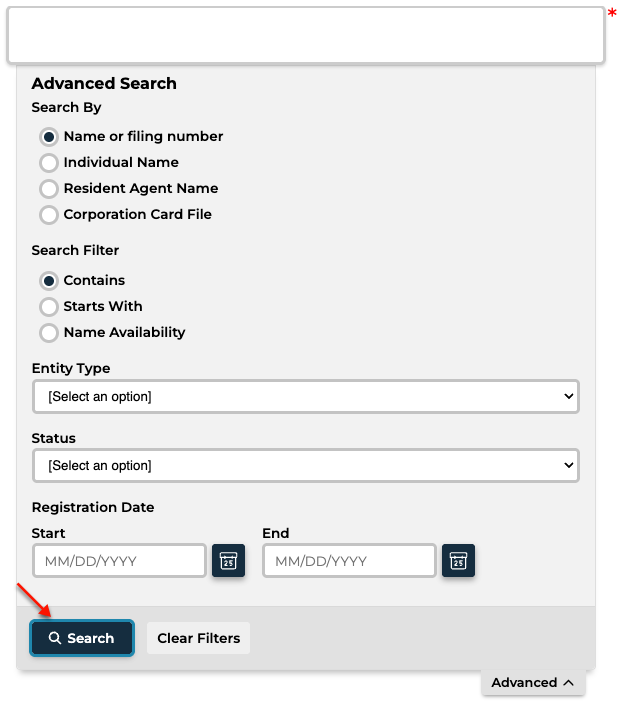
Task: Click the Clear Filters button
Action: point(198,638)
